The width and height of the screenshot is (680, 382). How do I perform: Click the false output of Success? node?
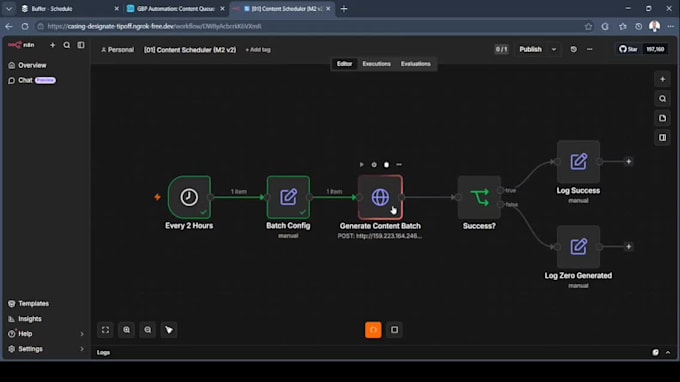[x=501, y=204]
